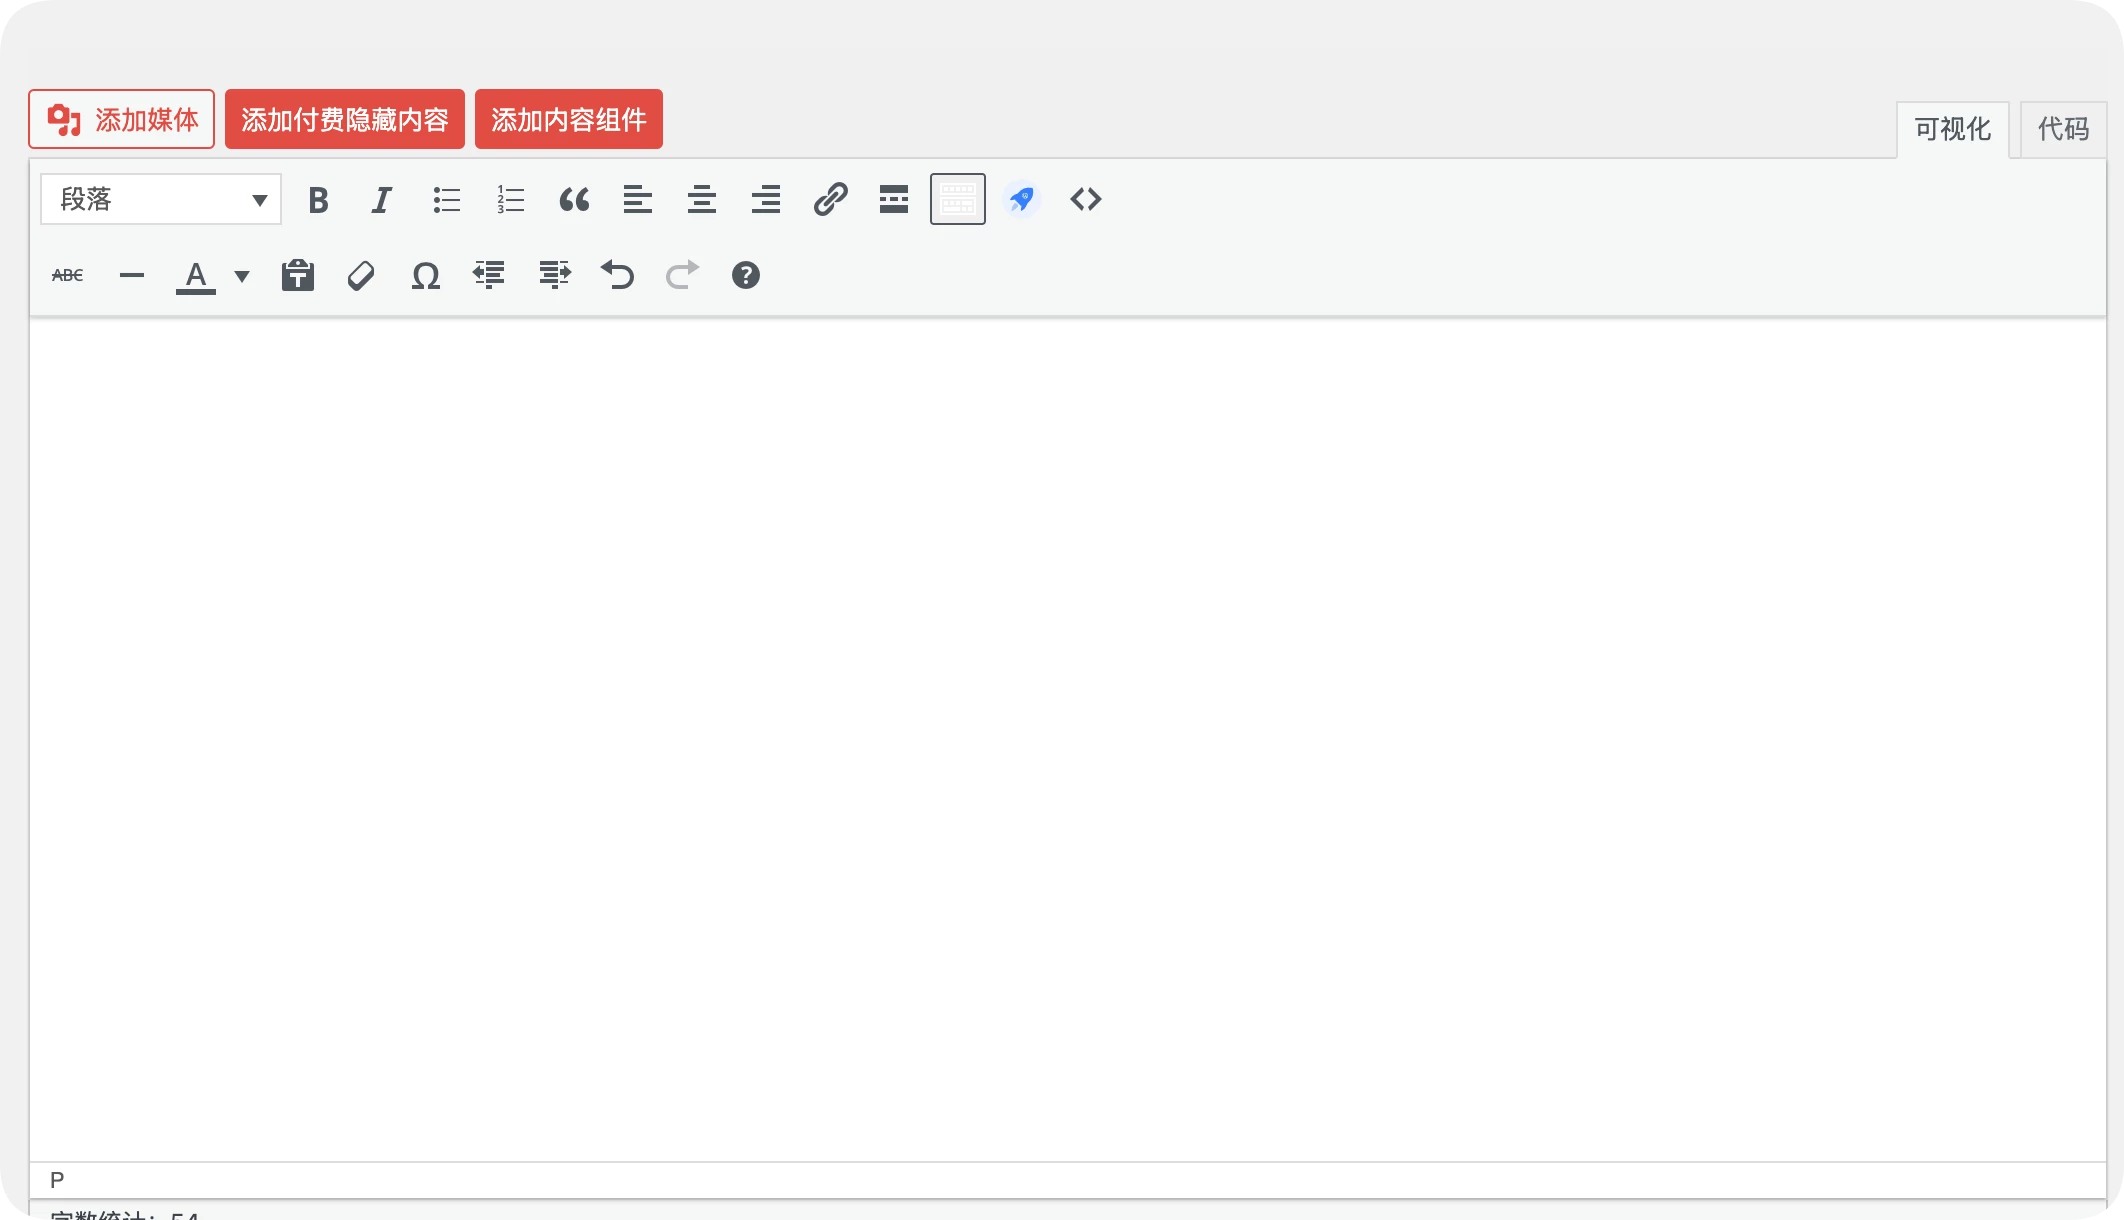Apply italic text style
Image resolution: width=2124 pixels, height=1220 pixels.
click(x=381, y=200)
